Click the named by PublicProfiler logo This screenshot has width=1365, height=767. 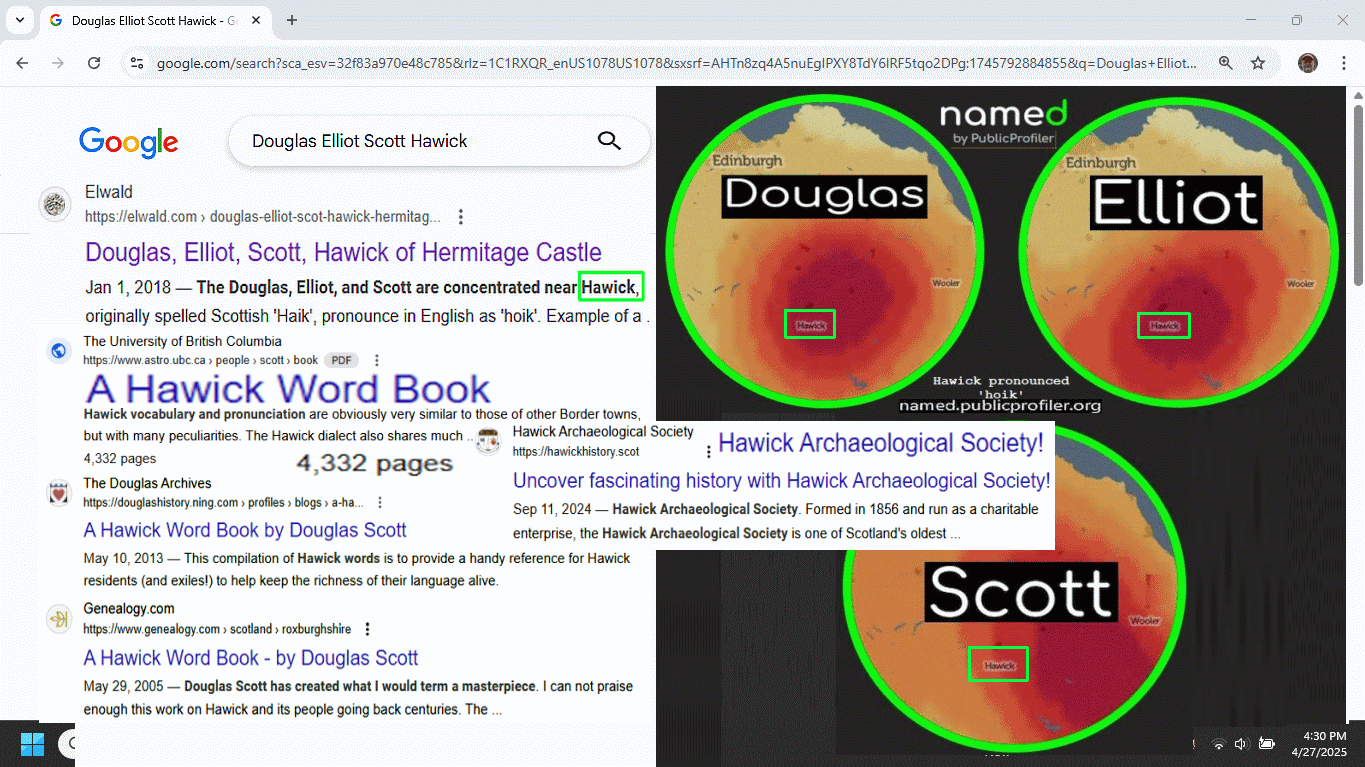1003,123
